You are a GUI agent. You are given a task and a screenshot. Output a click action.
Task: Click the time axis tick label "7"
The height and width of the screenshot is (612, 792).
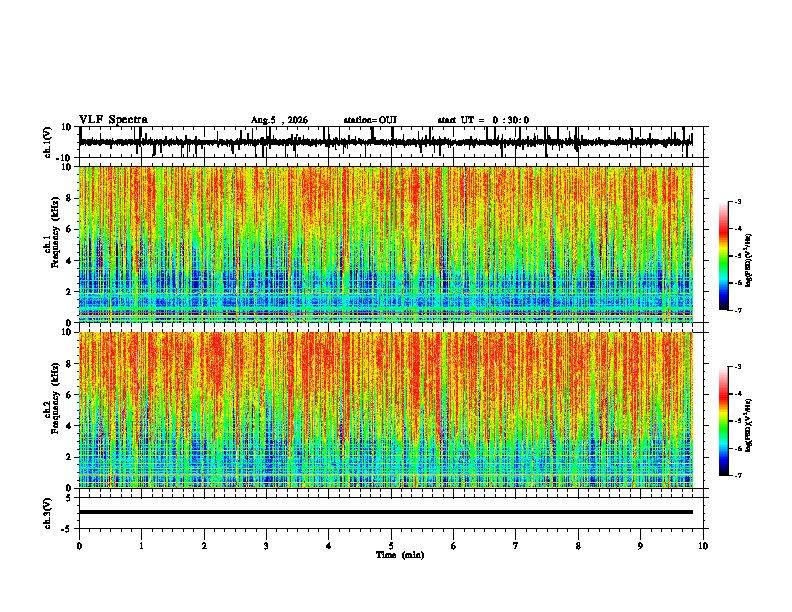[516, 546]
